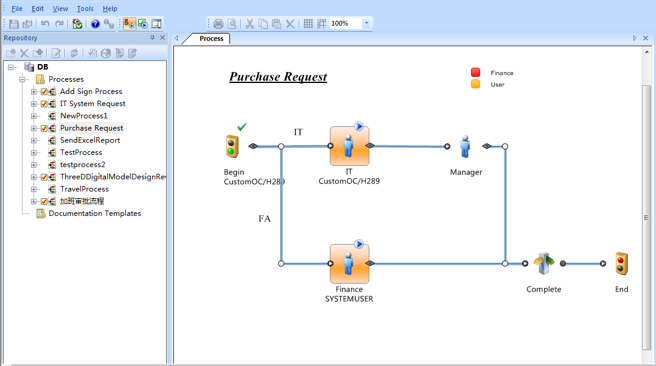Select the Complete node

point(543,264)
